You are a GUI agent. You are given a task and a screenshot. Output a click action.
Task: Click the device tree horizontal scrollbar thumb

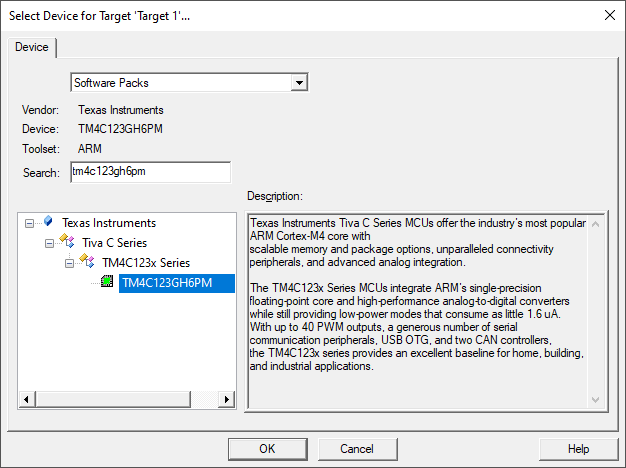[113, 399]
